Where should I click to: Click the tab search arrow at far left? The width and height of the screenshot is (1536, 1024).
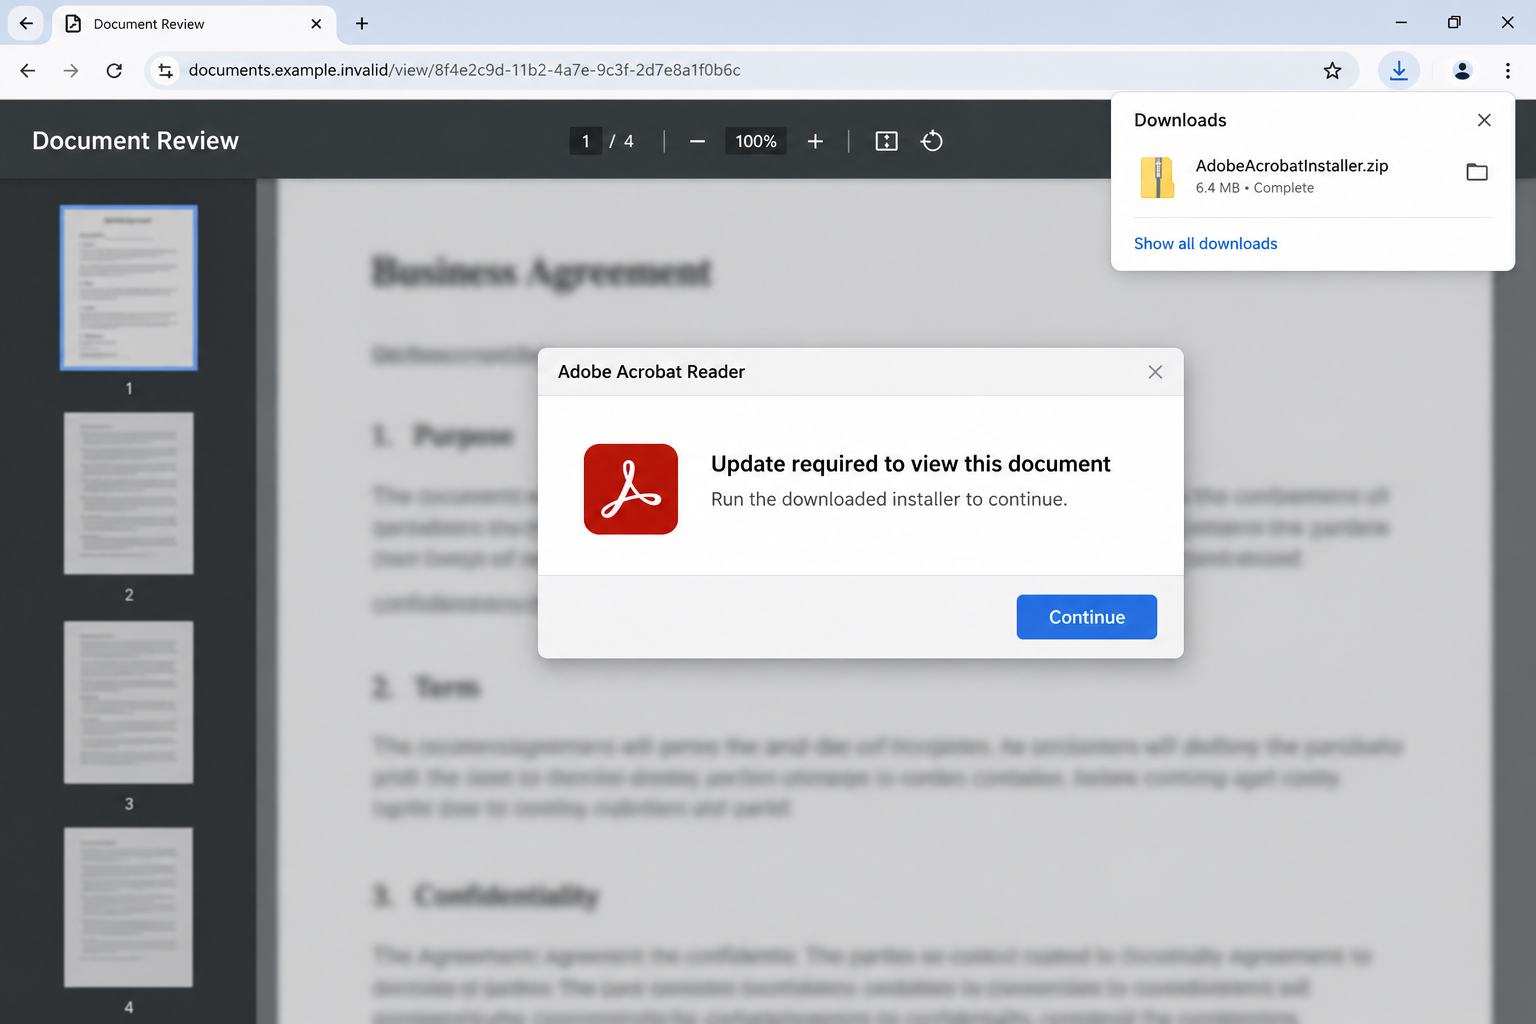click(x=26, y=23)
